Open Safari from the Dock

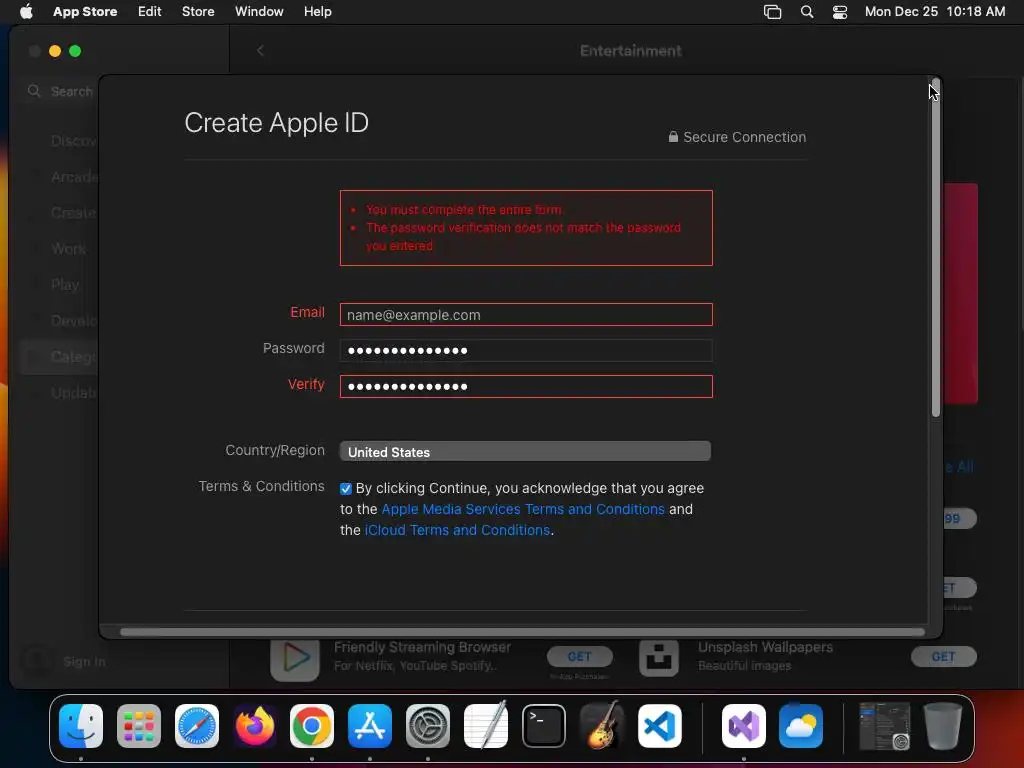[x=197, y=726]
